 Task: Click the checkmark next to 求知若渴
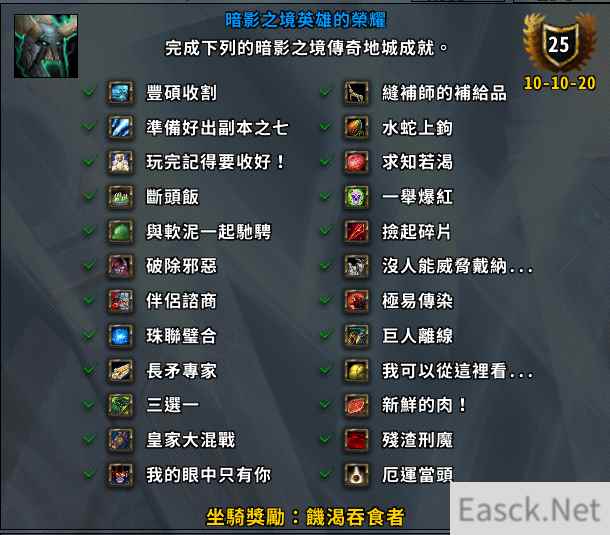point(325,161)
